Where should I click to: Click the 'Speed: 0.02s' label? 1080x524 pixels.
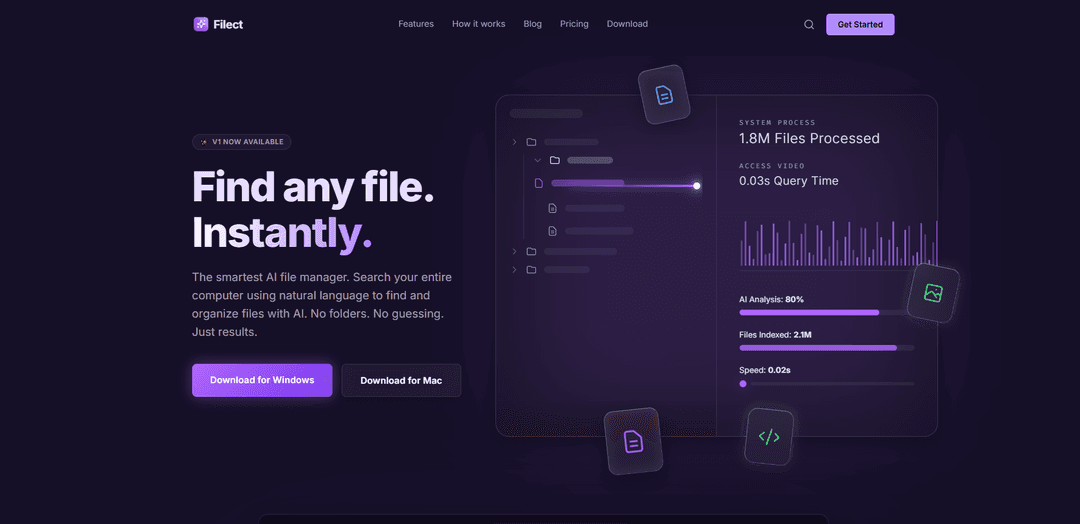765,370
